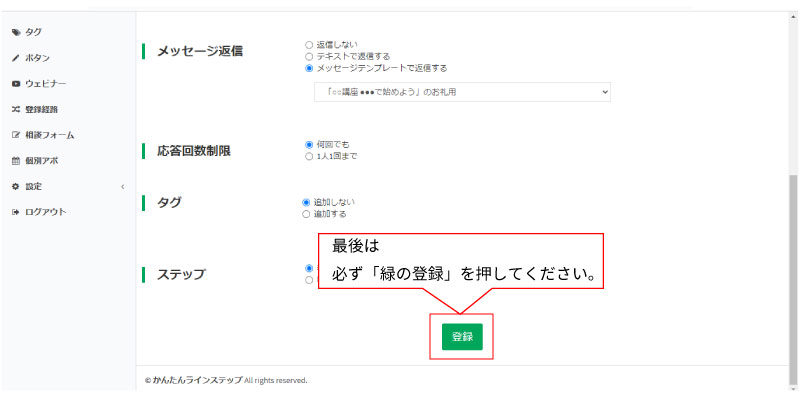Select ログアウト to sign out
This screenshot has width=800, height=398.
pos(45,212)
